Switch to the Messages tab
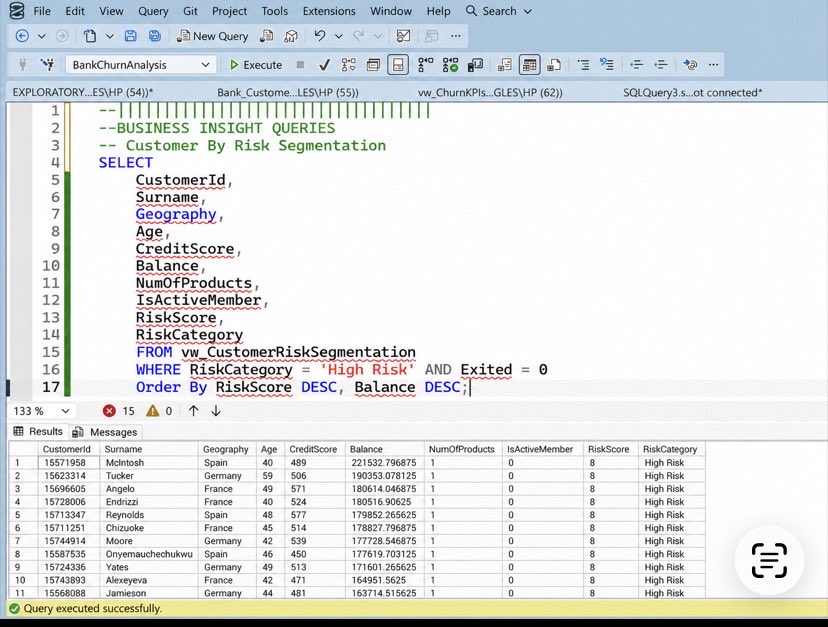 point(105,432)
